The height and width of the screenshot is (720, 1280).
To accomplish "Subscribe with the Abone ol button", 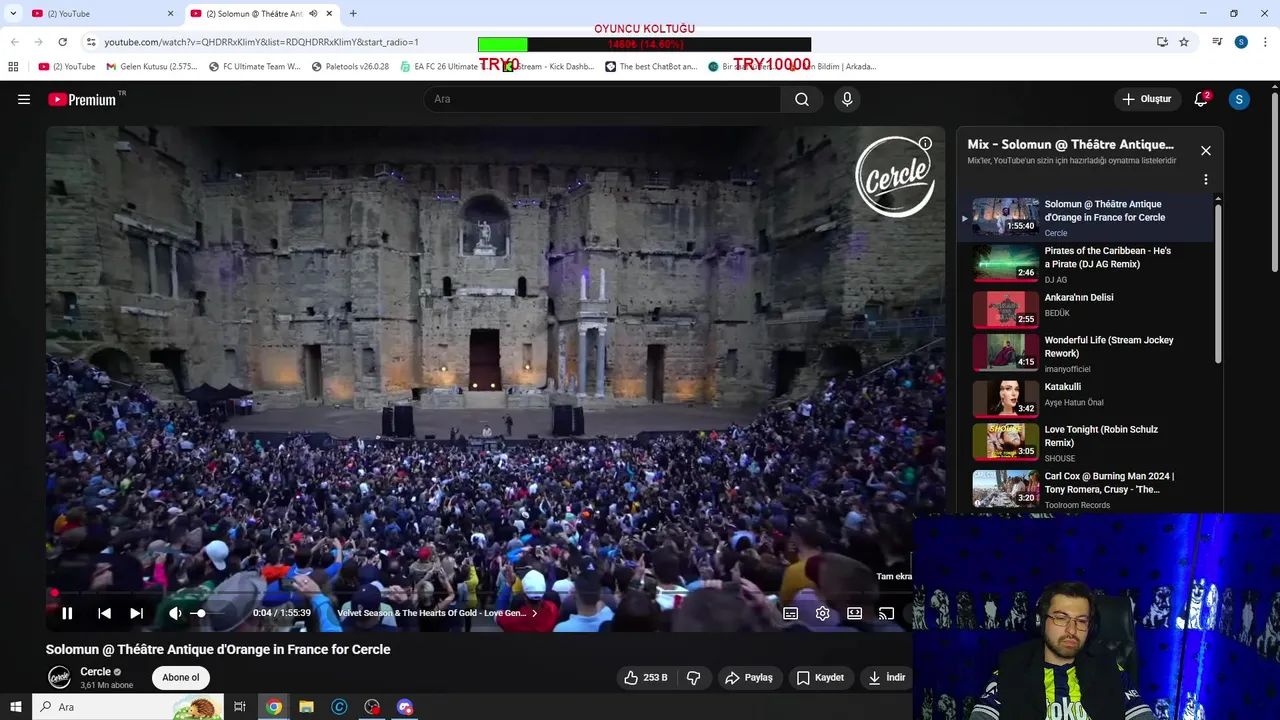I will click(x=181, y=677).
